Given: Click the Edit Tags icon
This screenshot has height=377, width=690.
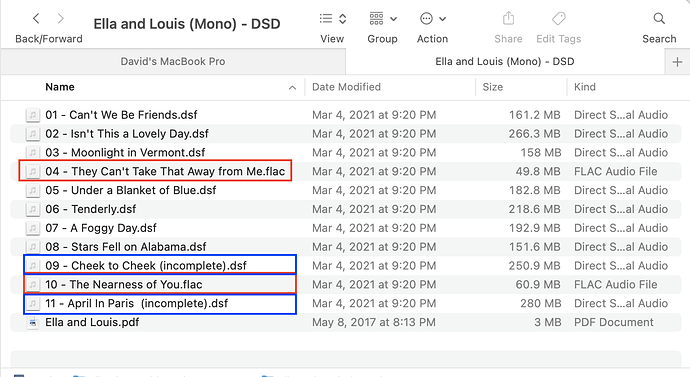Looking at the screenshot, I should [558, 18].
